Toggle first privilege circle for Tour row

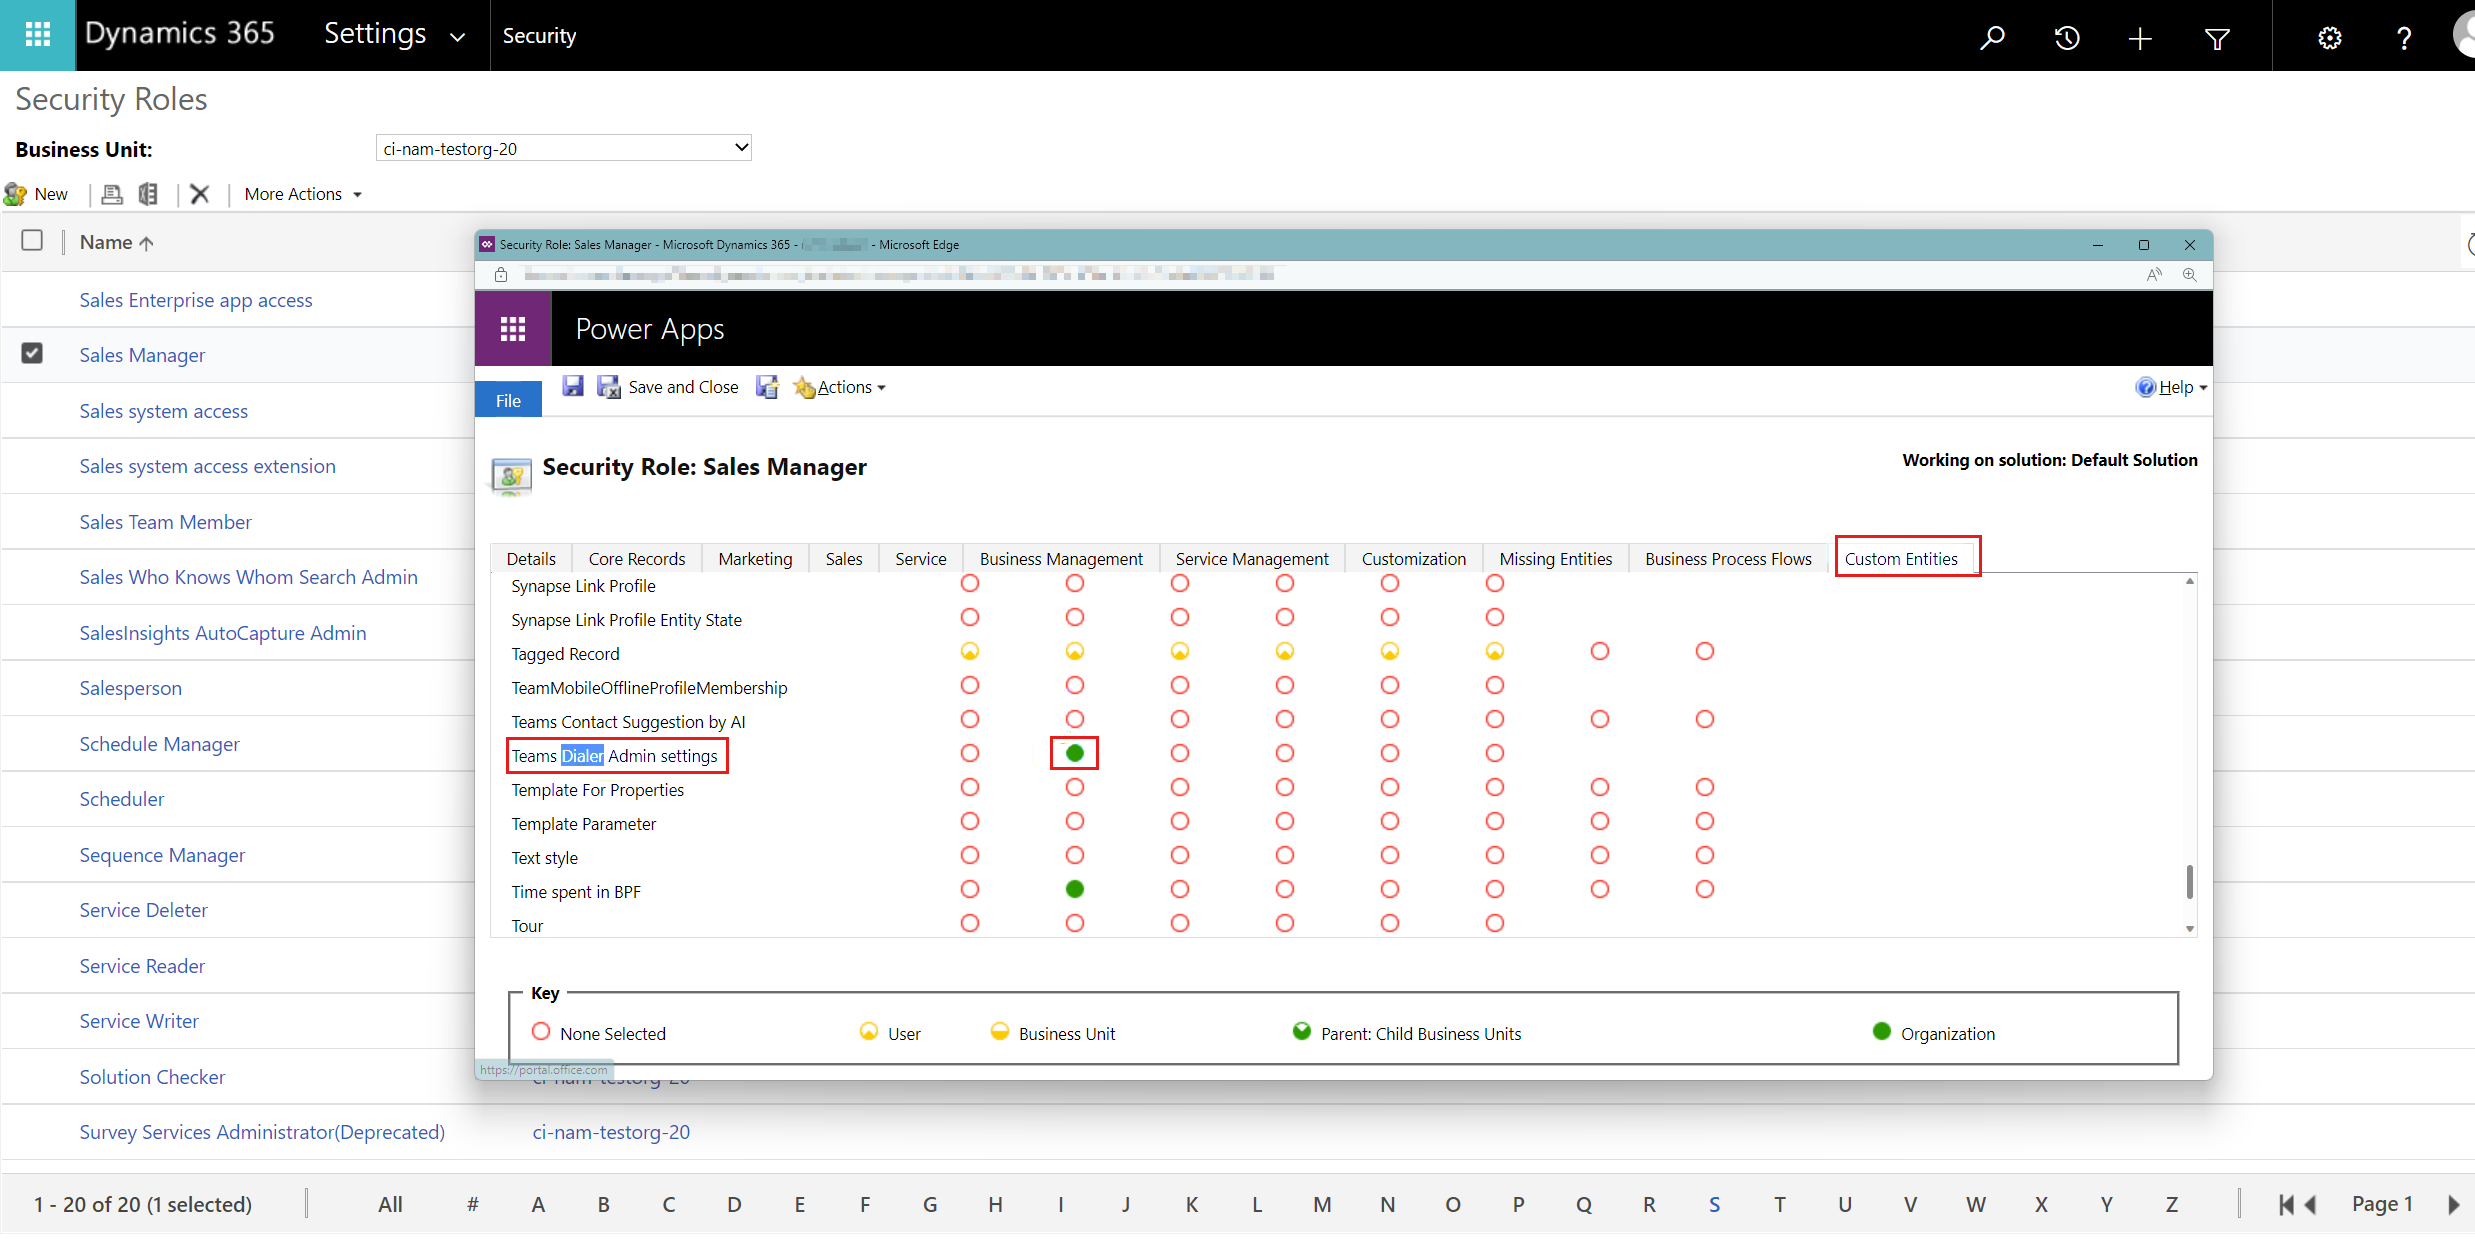970,923
